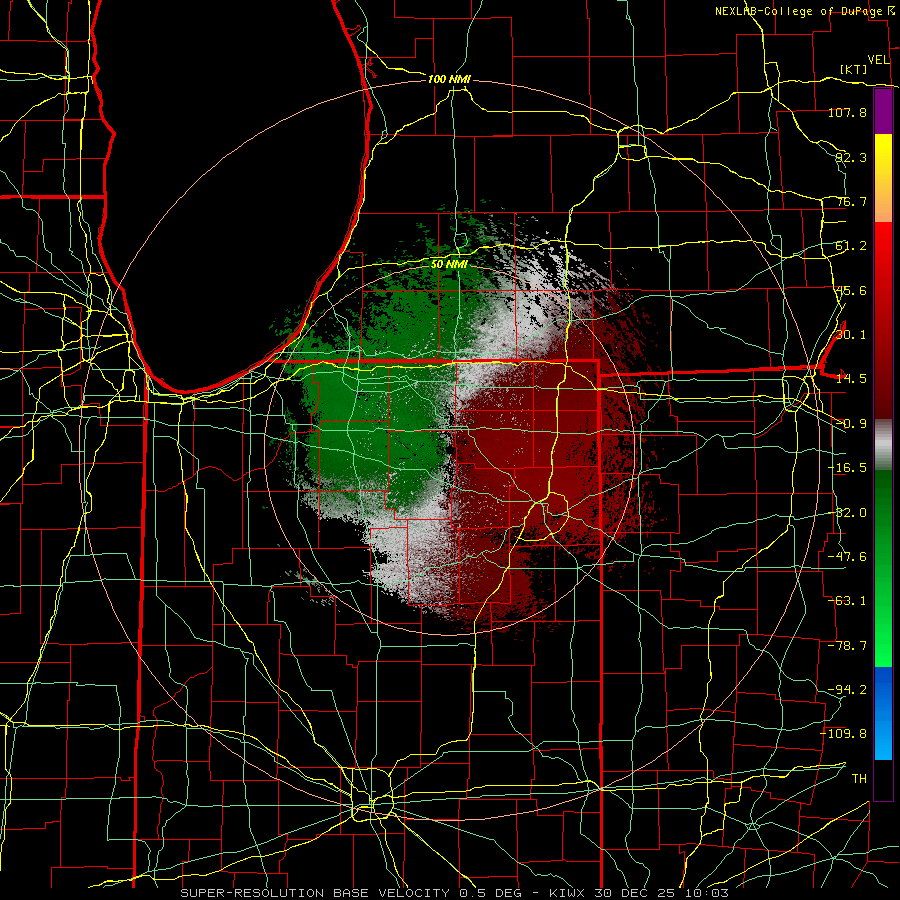
Task: Click the -47.6 legend value
Action: (847, 557)
